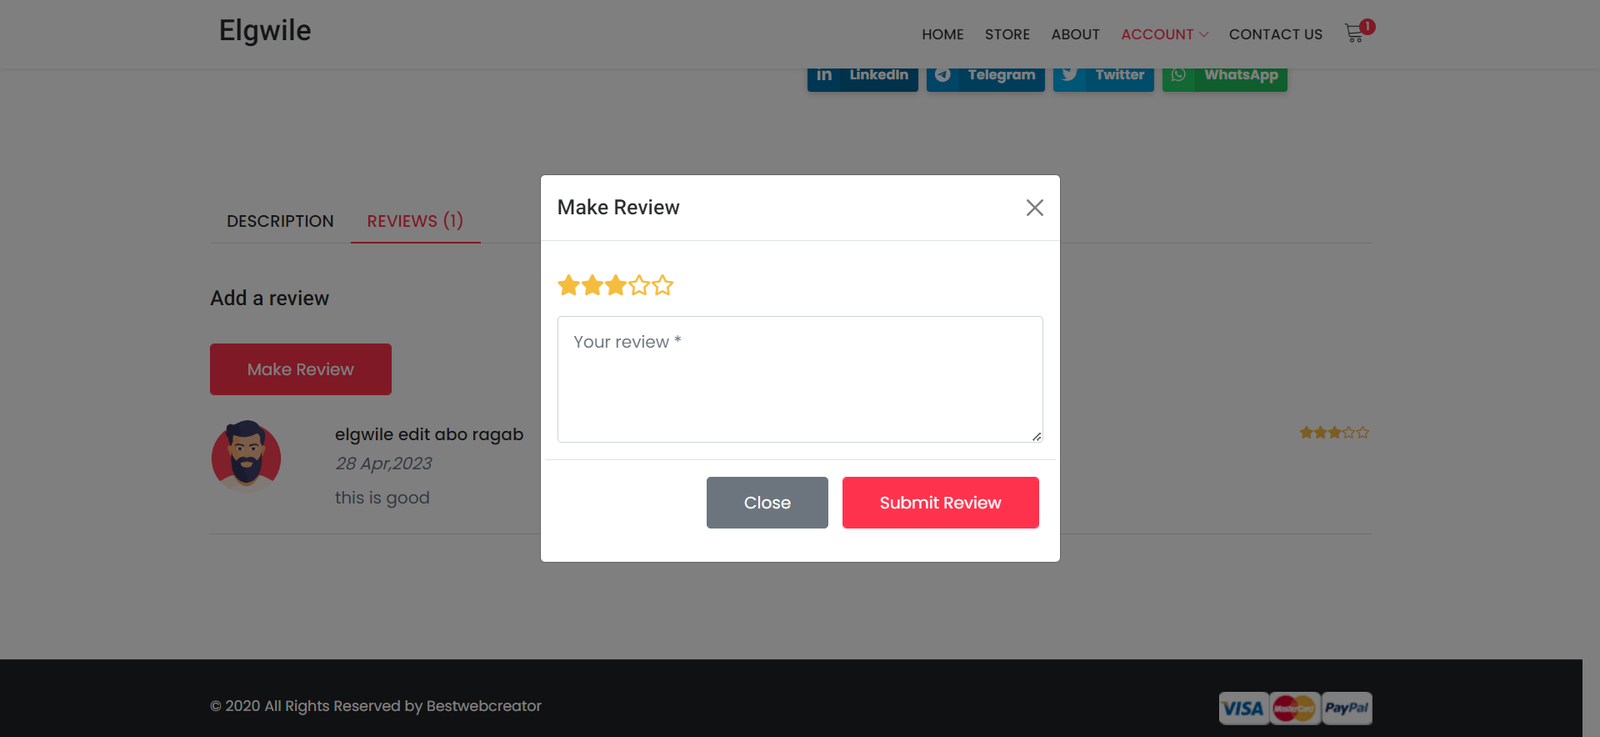Expand the Account dropdown menu

(1164, 34)
